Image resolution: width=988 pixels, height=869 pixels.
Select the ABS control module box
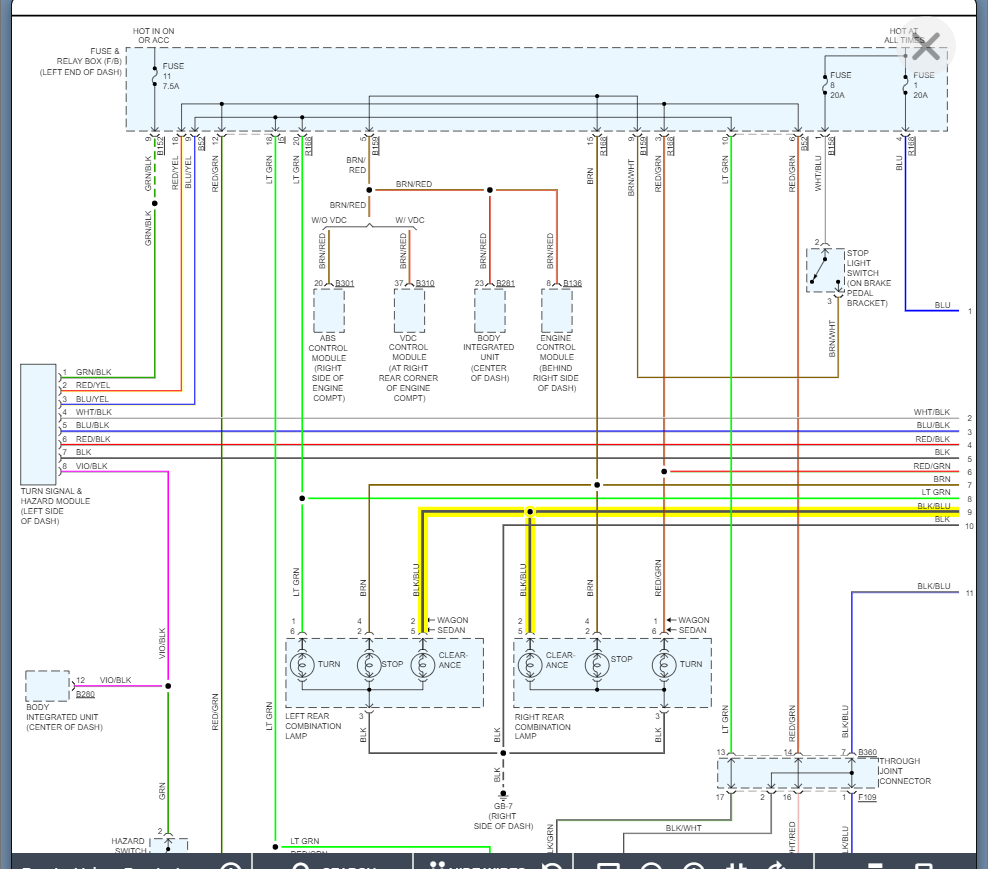click(x=328, y=311)
